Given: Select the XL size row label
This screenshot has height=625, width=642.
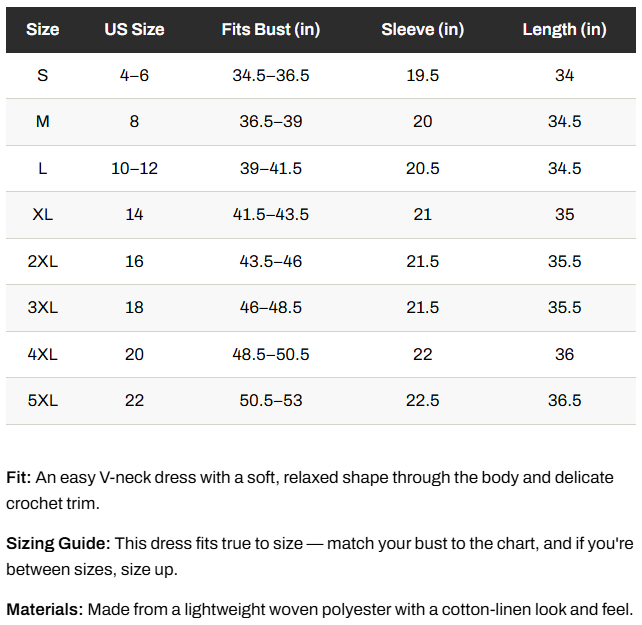Looking at the screenshot, I should click(43, 215).
